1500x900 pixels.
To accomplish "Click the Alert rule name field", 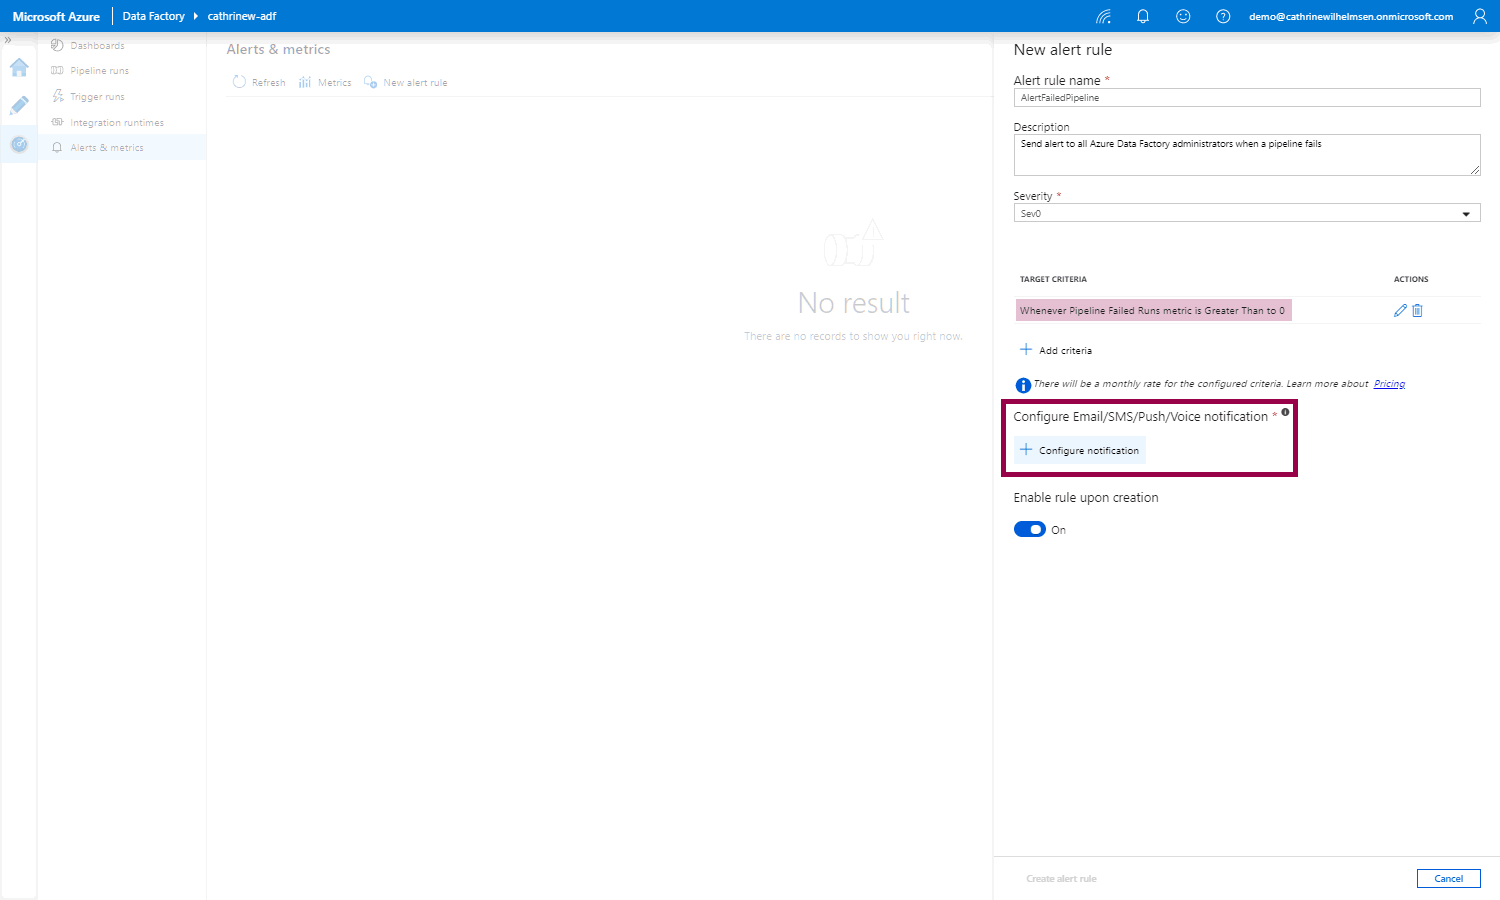I will coord(1246,98).
